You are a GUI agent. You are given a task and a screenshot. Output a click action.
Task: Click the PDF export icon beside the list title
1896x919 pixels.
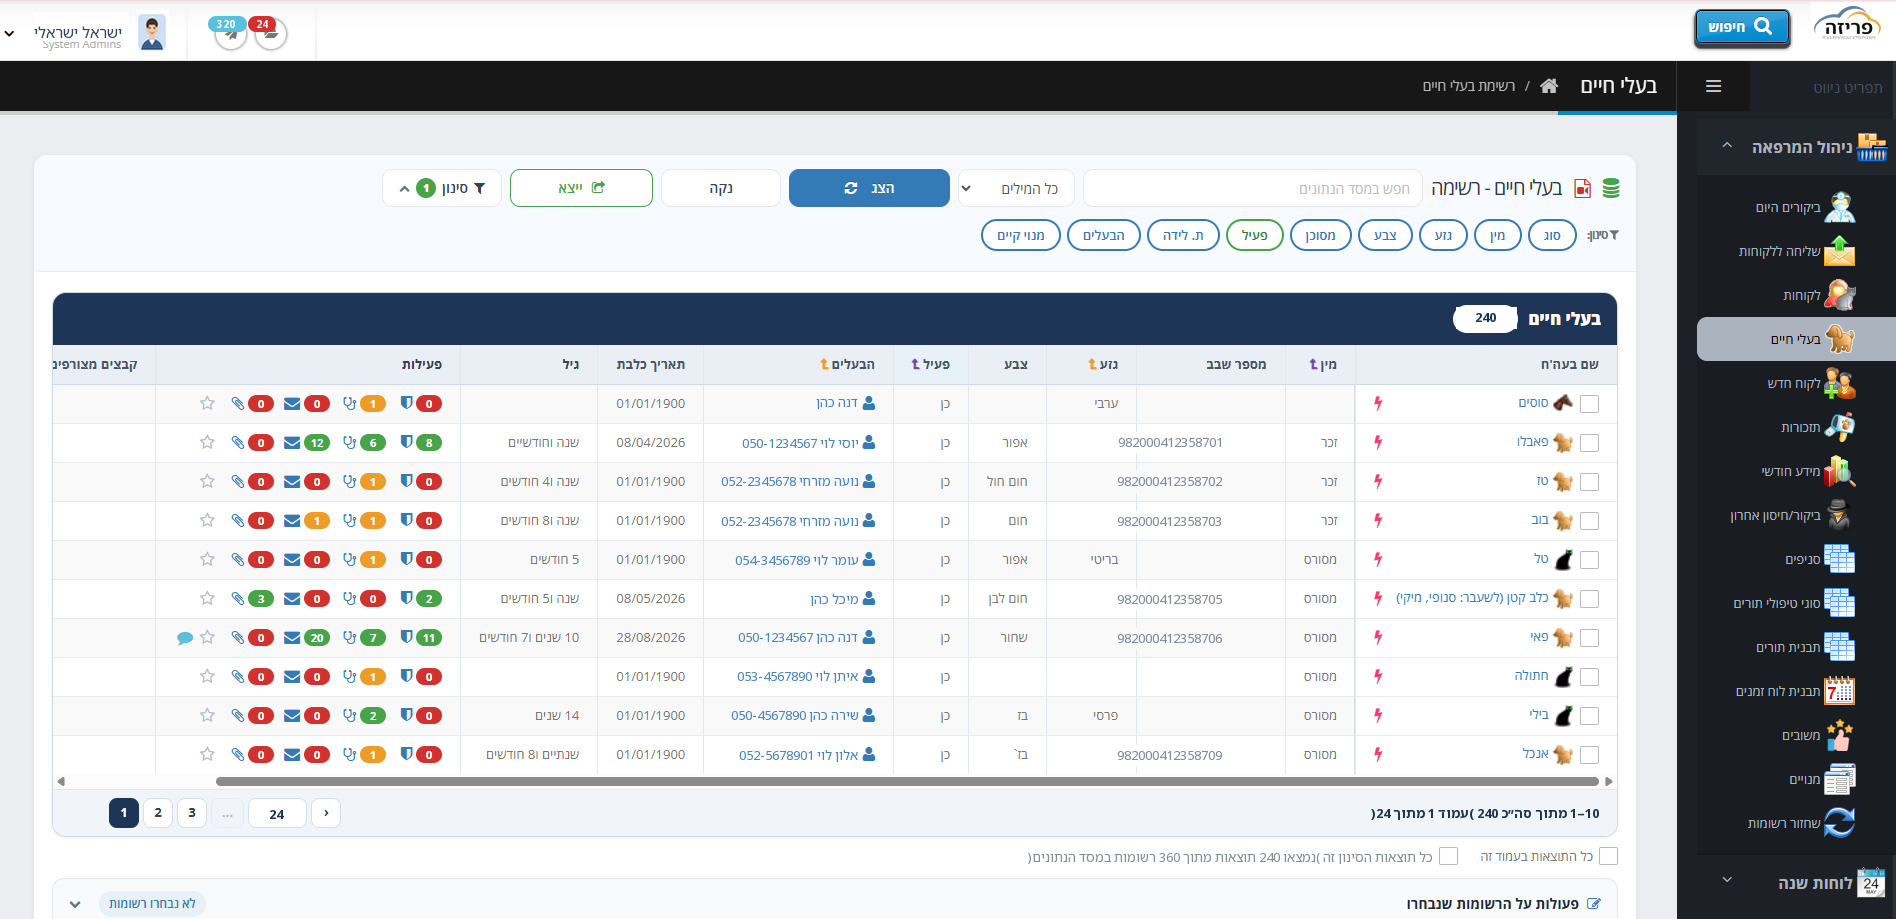pos(1582,188)
